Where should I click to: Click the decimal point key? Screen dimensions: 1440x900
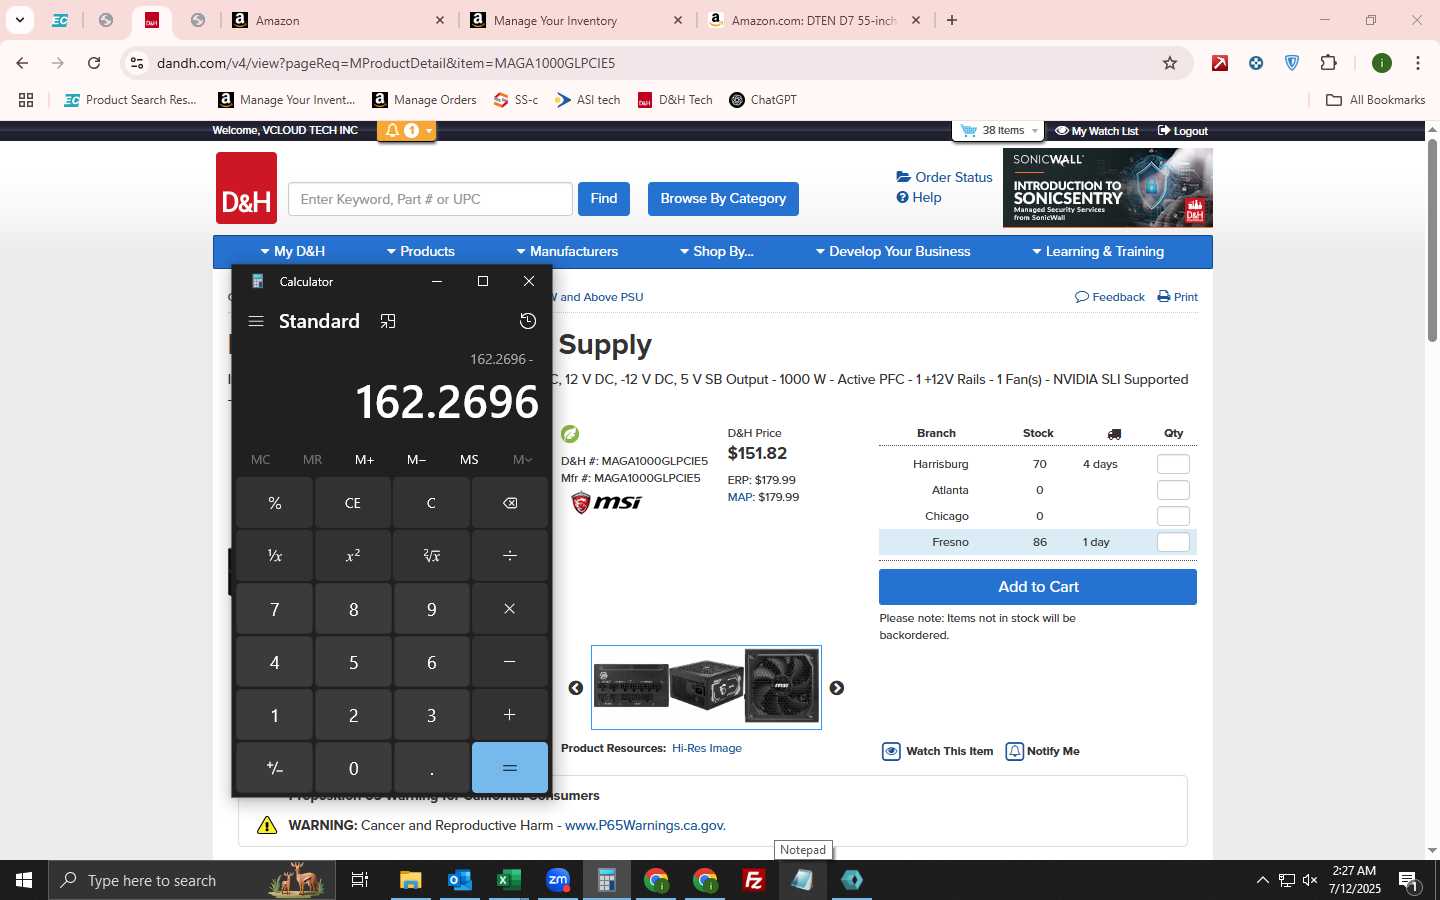(x=431, y=768)
